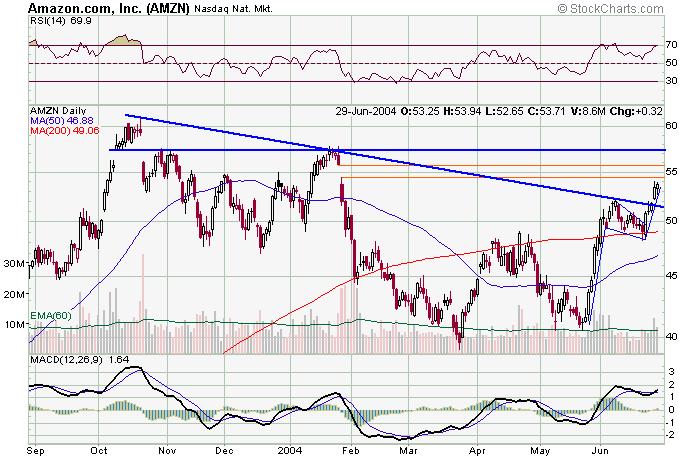Click the V:8.6M volume value
This screenshot has height=461, width=679.
588,111
